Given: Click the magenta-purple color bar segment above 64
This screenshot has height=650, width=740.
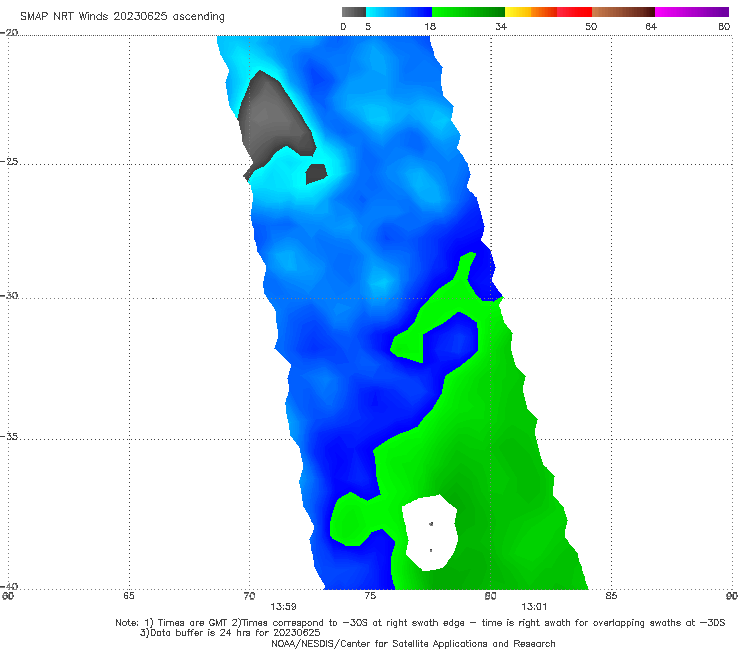Looking at the screenshot, I should click(692, 12).
